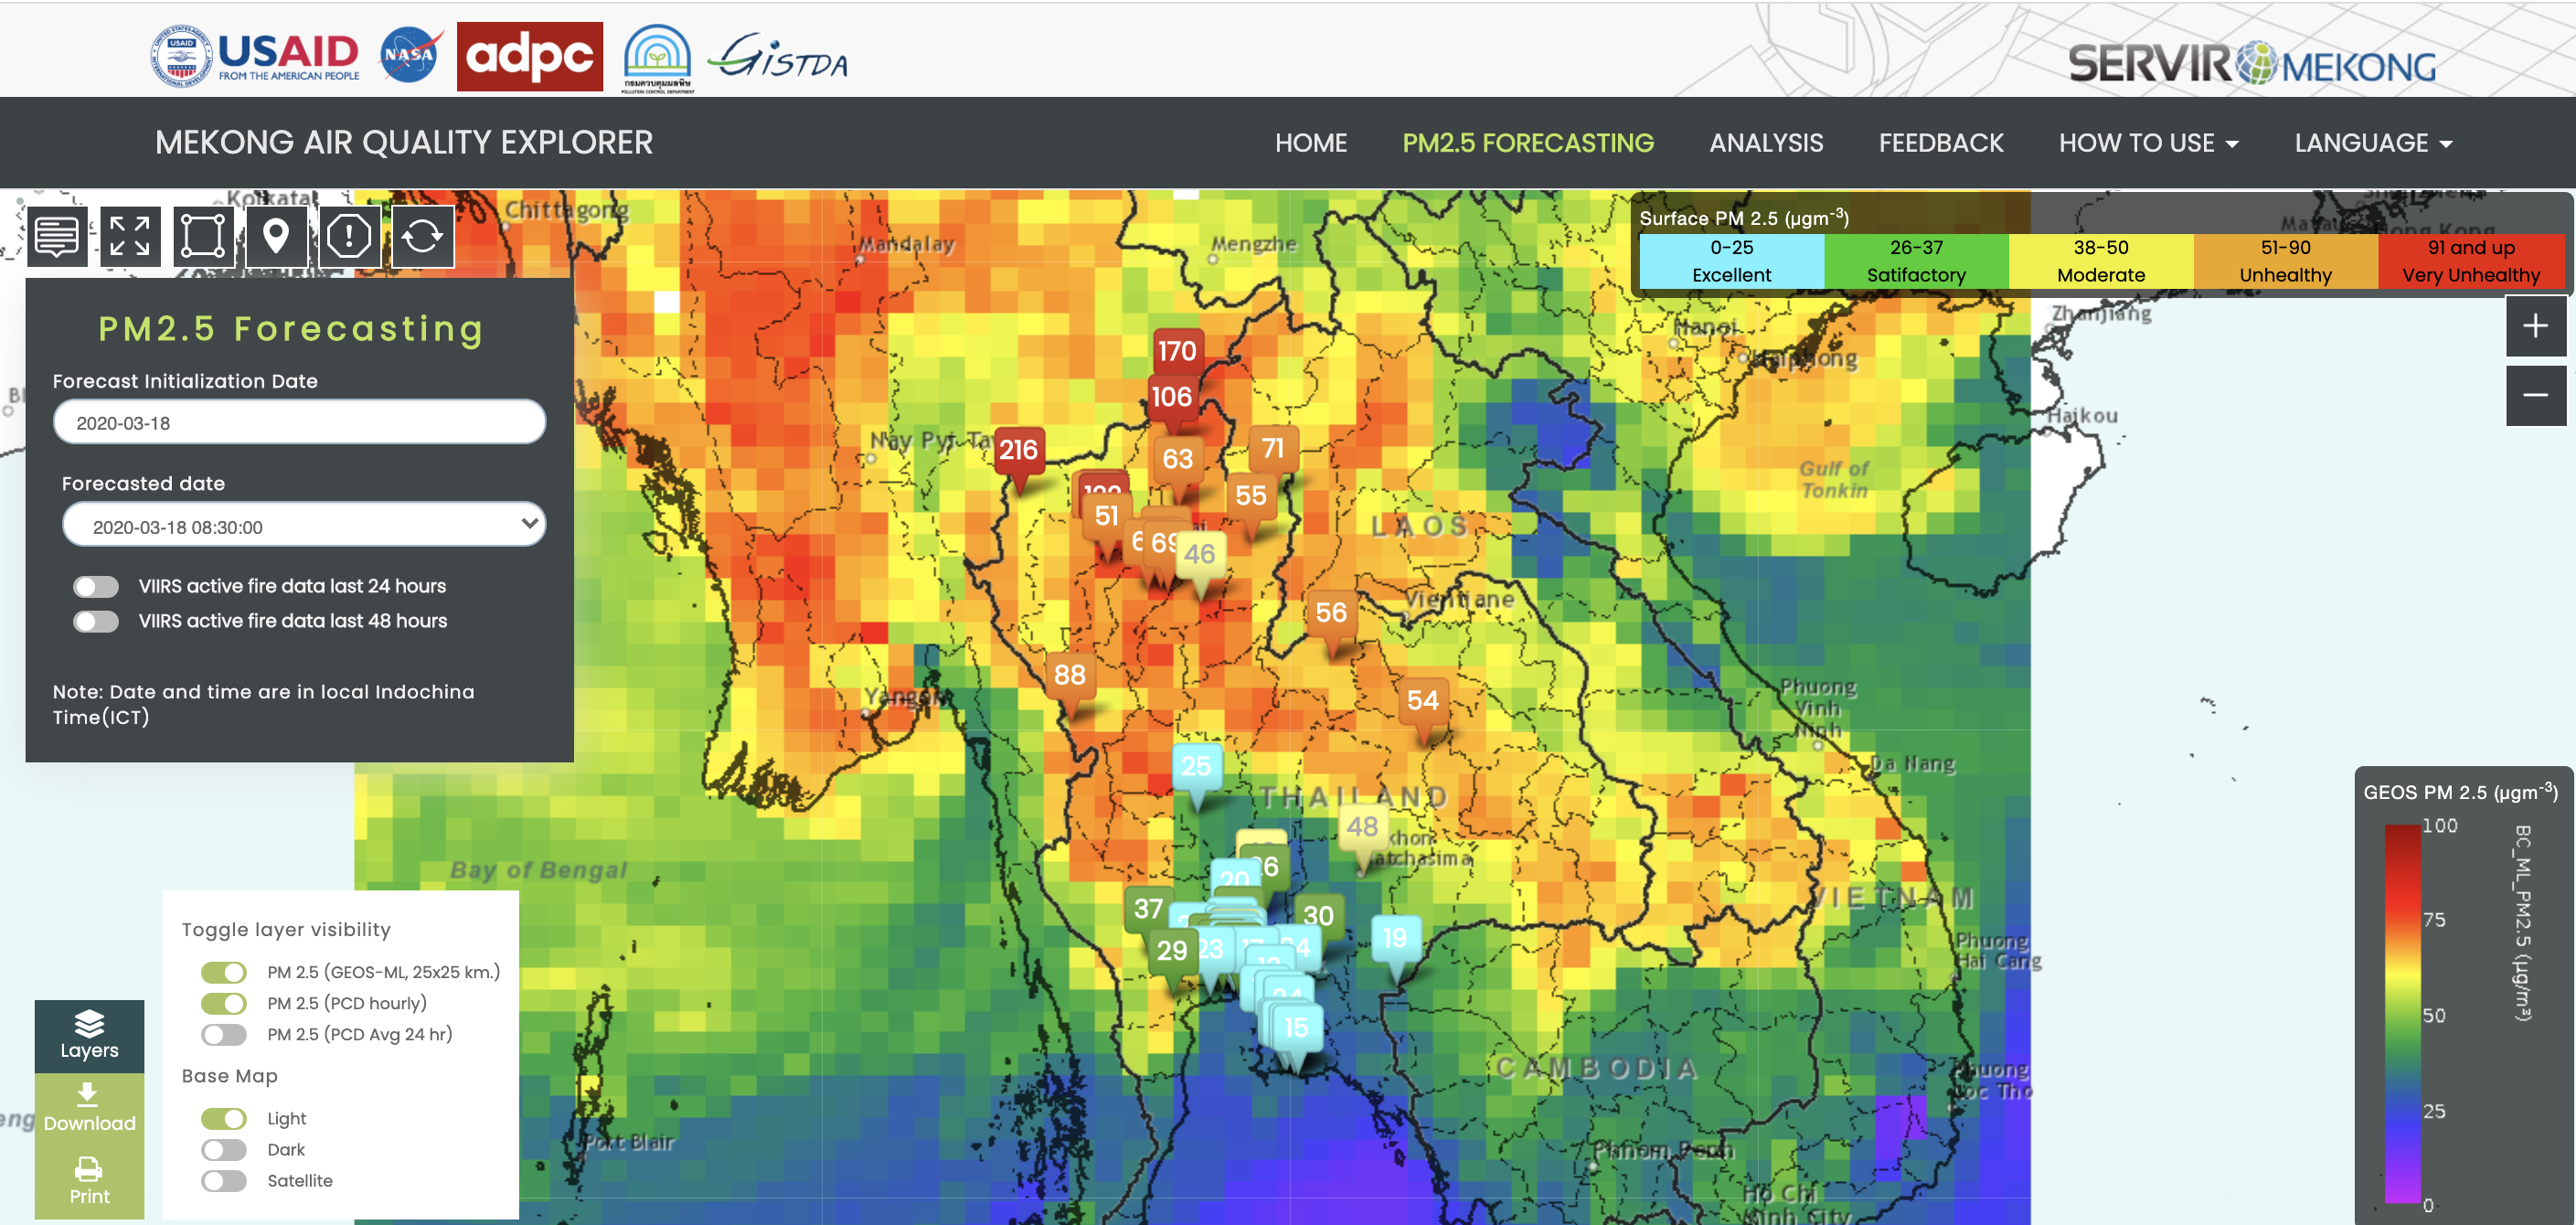Select the station marker showing 48
The image size is (2576, 1225).
1362,827
